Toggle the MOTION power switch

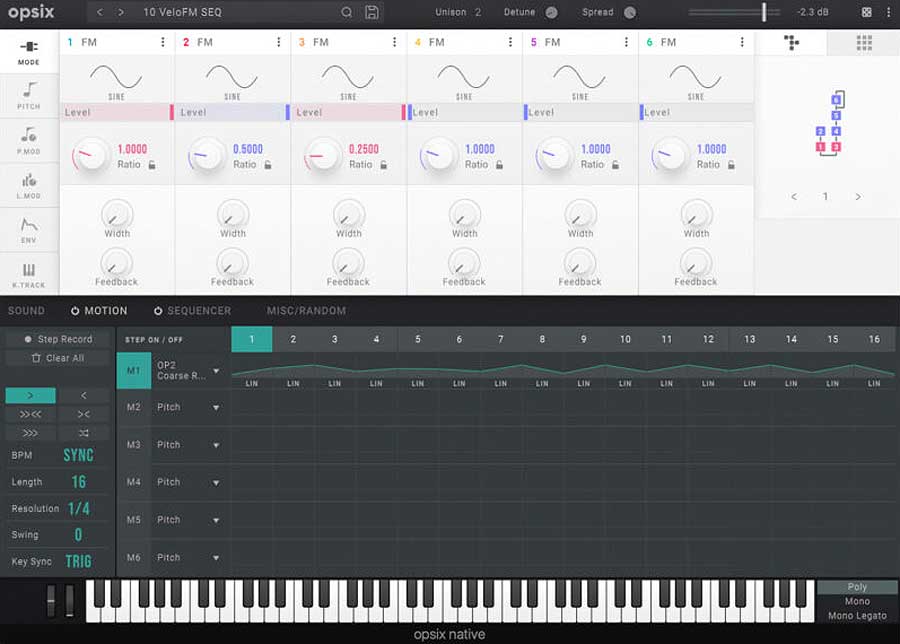pyautogui.click(x=75, y=311)
